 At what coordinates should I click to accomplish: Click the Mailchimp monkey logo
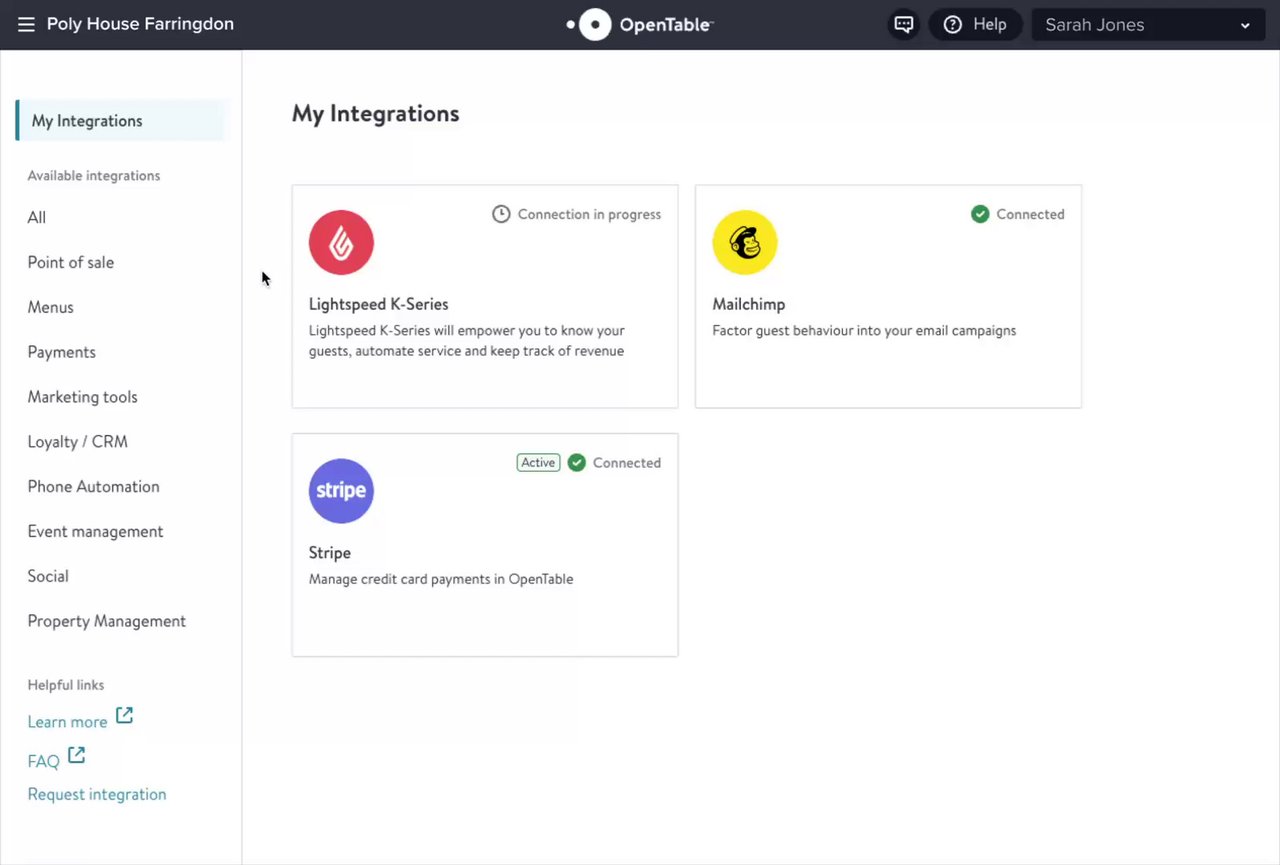tap(744, 242)
